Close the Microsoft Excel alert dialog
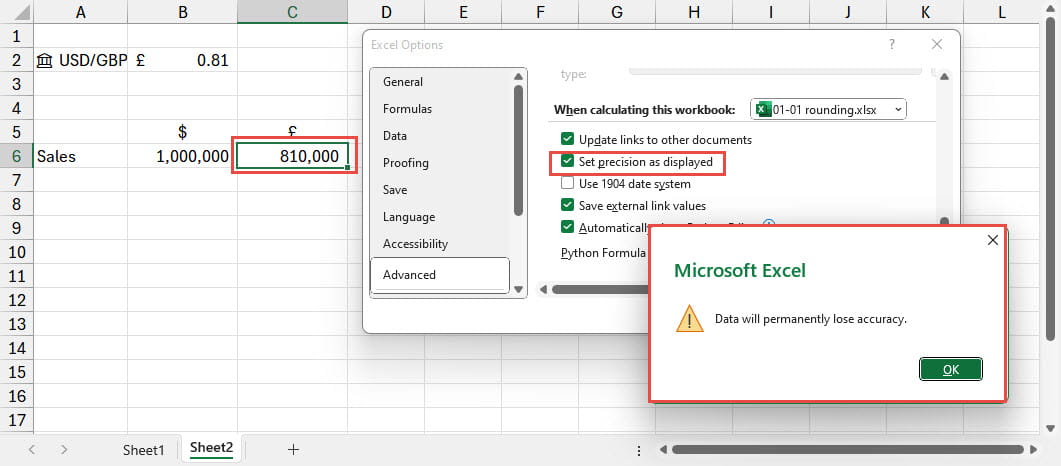 coord(992,240)
